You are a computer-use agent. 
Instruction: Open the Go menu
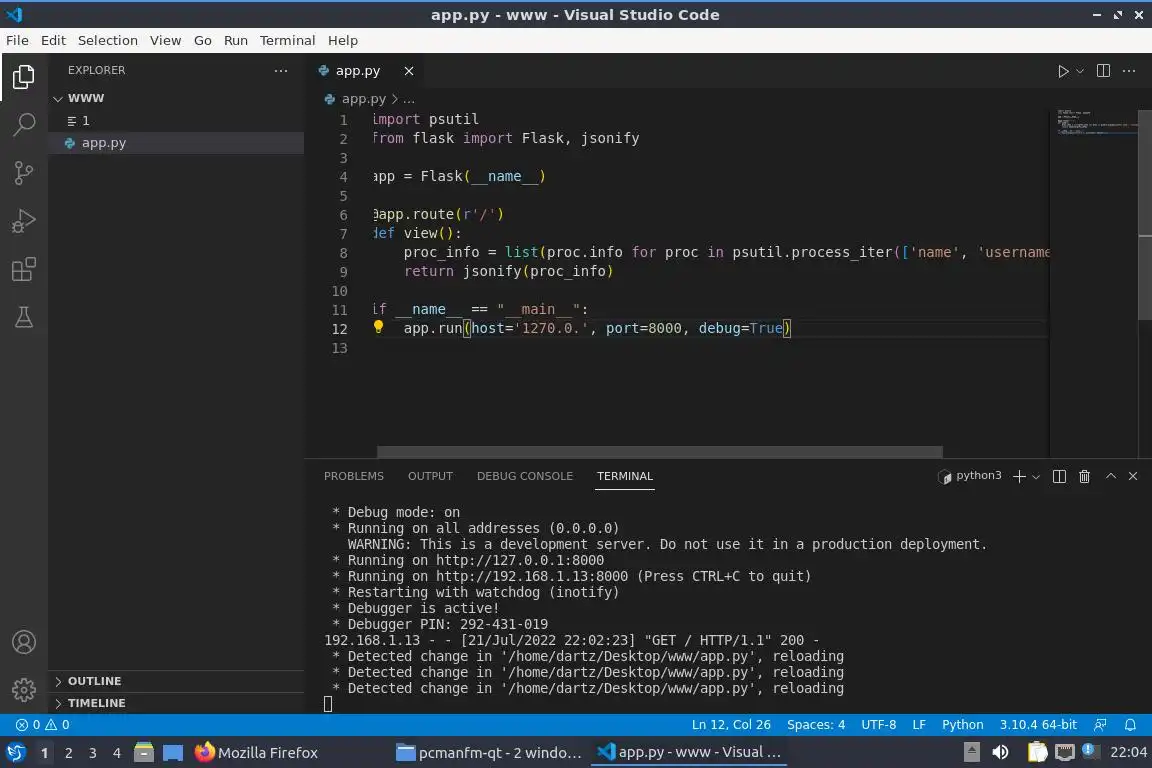coord(203,40)
